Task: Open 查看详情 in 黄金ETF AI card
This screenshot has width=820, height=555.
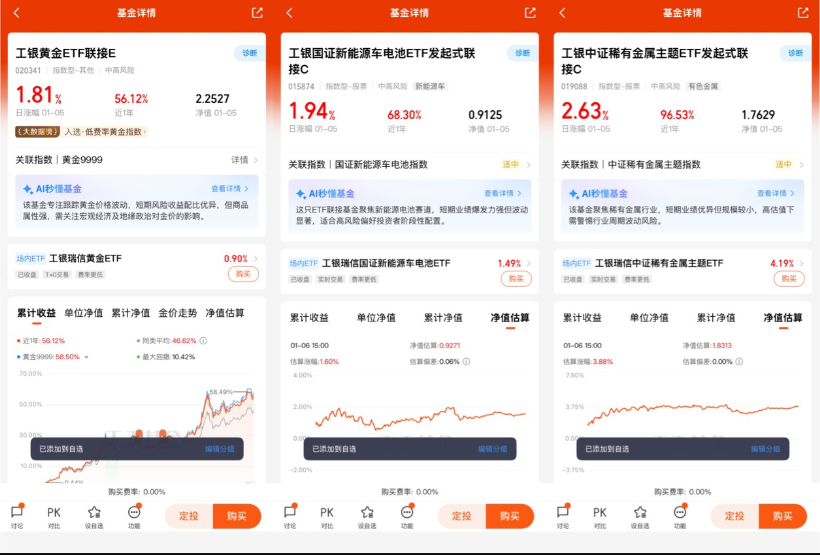Action: coord(230,188)
